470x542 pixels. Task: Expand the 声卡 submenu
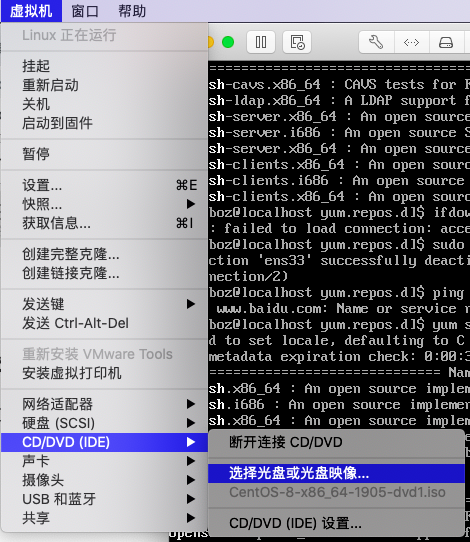point(104,461)
